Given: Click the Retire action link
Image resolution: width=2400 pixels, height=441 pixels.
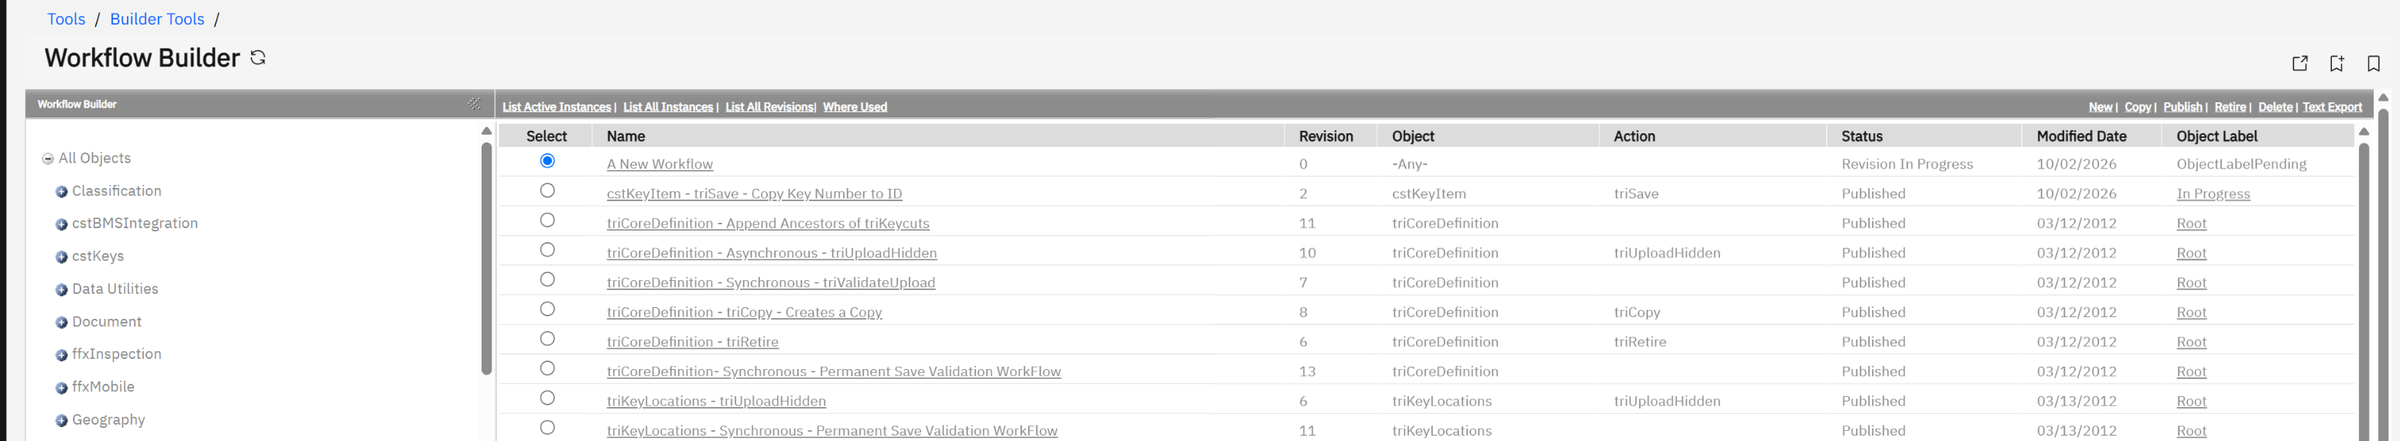Looking at the screenshot, I should pos(2230,107).
